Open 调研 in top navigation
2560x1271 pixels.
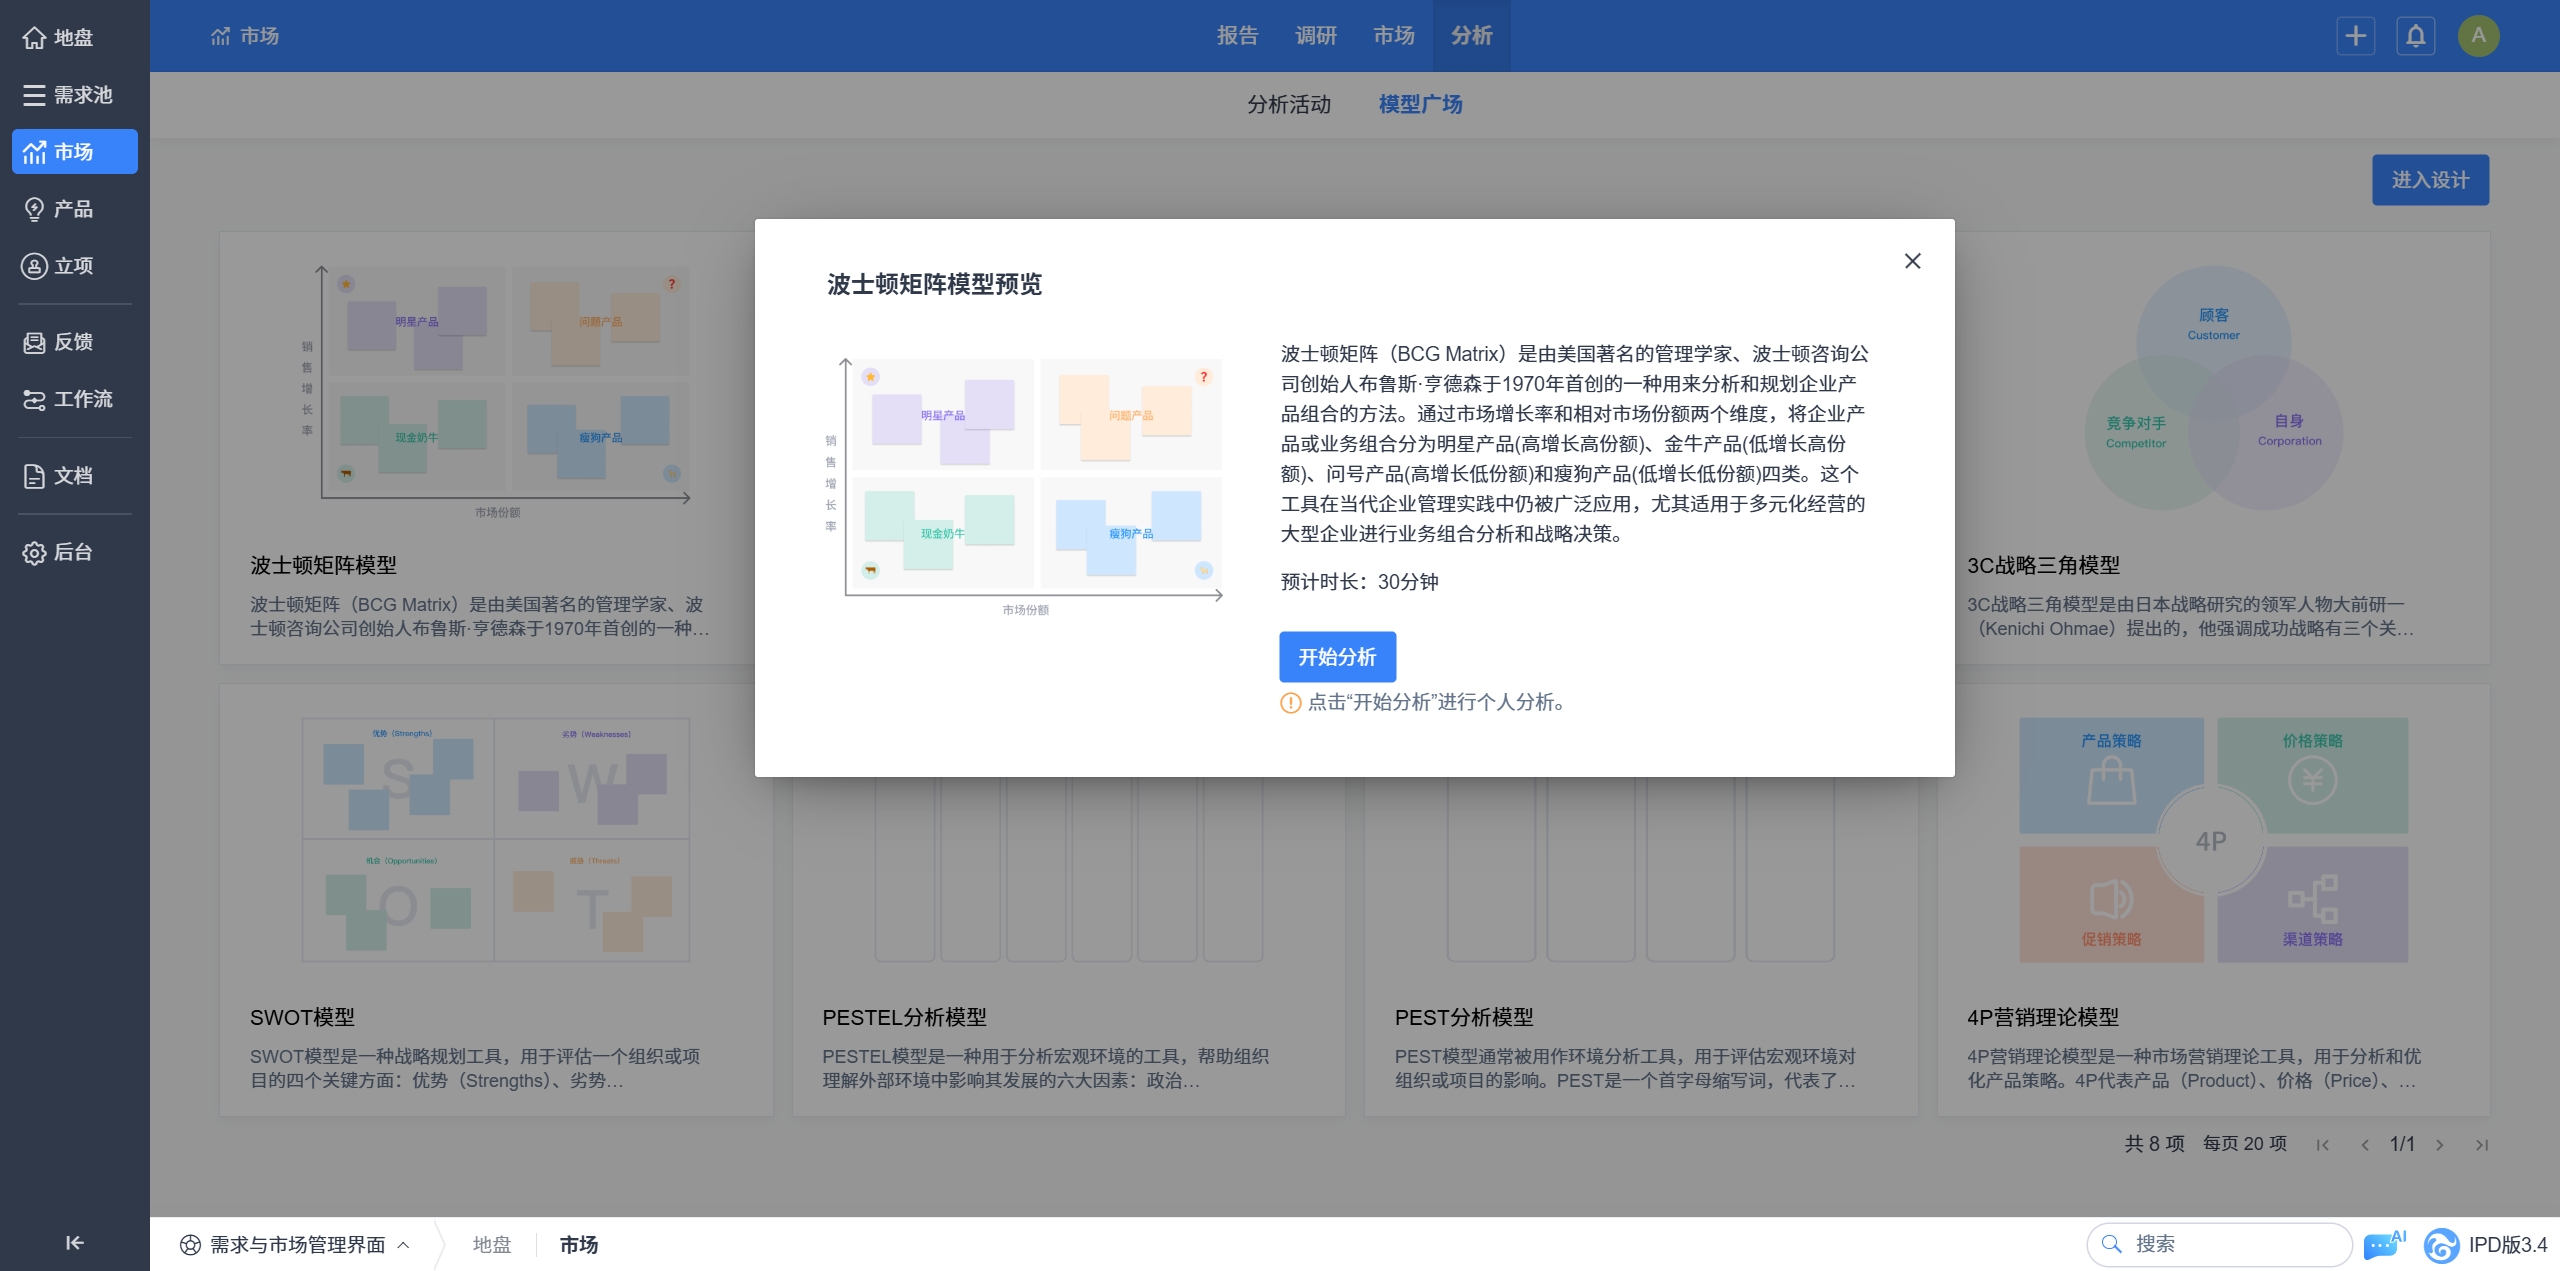(1315, 36)
